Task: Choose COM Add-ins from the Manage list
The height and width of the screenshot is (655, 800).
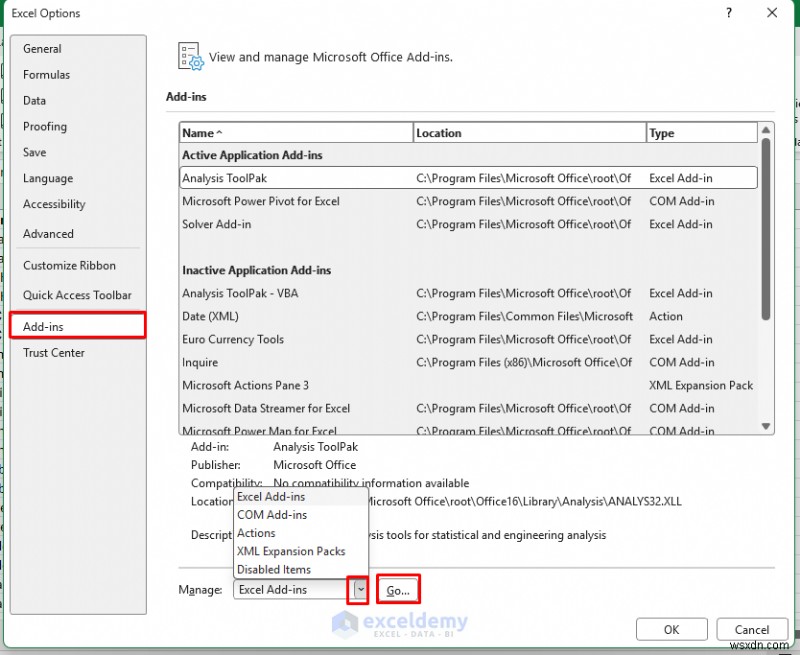Action: (301, 515)
